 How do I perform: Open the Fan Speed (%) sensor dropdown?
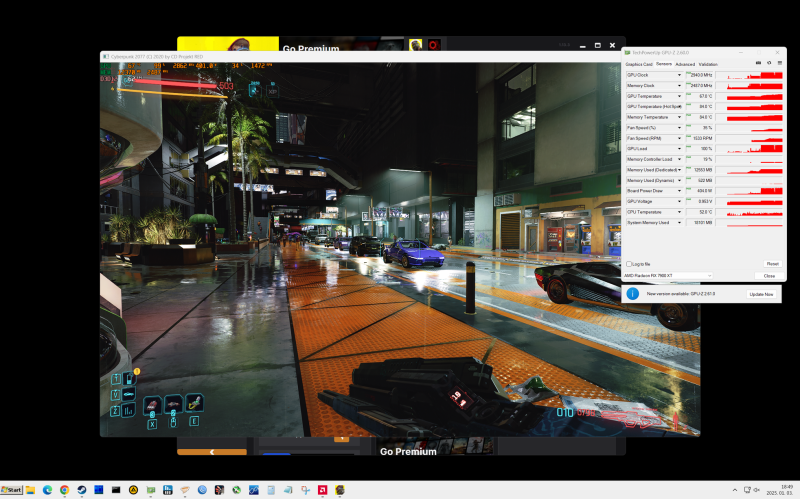click(679, 128)
